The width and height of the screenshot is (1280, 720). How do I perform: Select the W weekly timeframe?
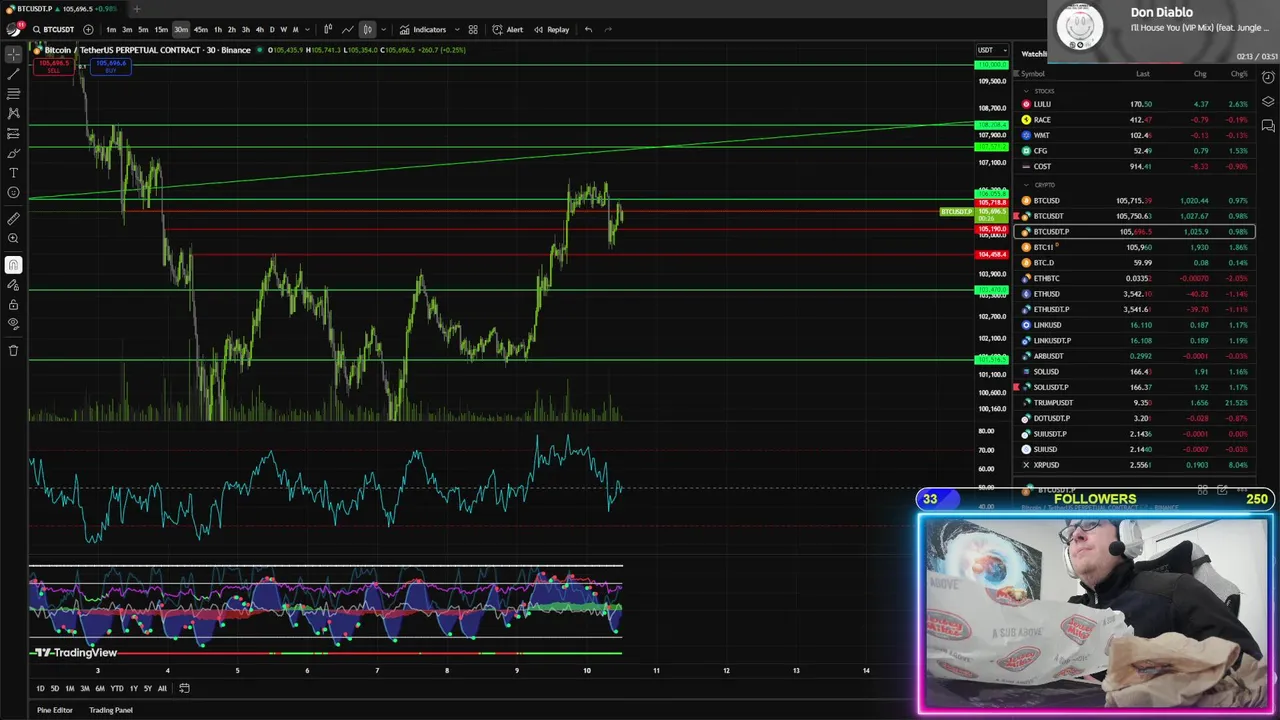click(x=283, y=29)
